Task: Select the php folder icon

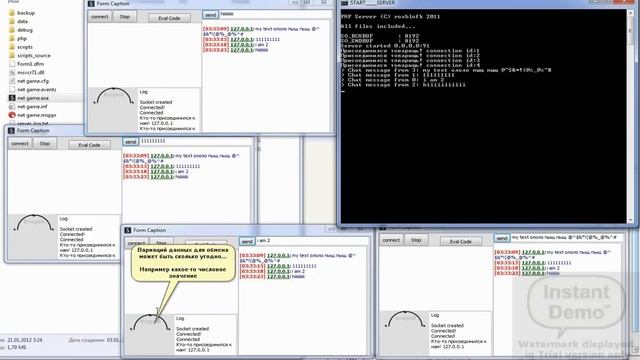Action: [12, 38]
